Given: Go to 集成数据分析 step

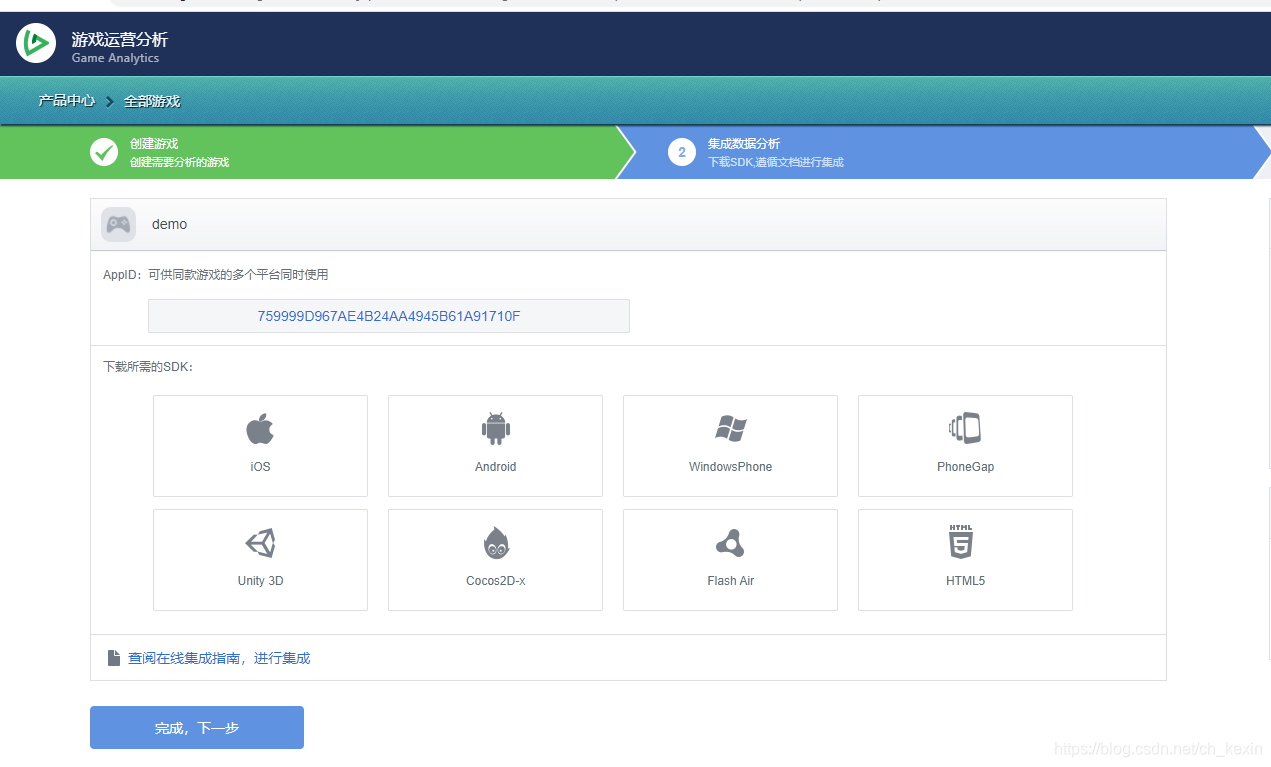Looking at the screenshot, I should [x=744, y=144].
